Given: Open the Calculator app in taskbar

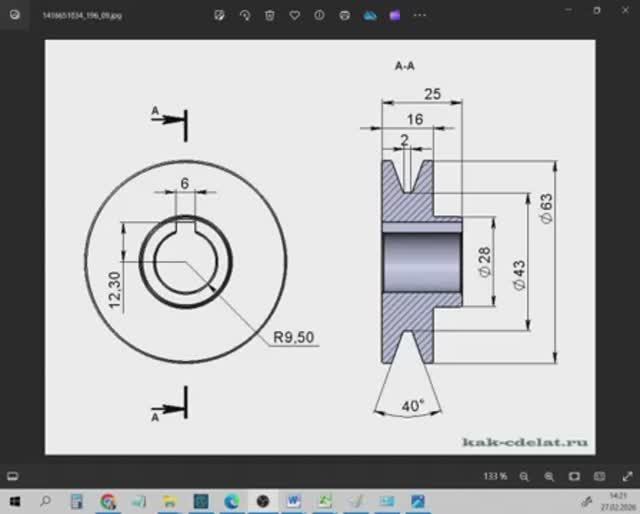Looking at the screenshot, I should [76, 502].
